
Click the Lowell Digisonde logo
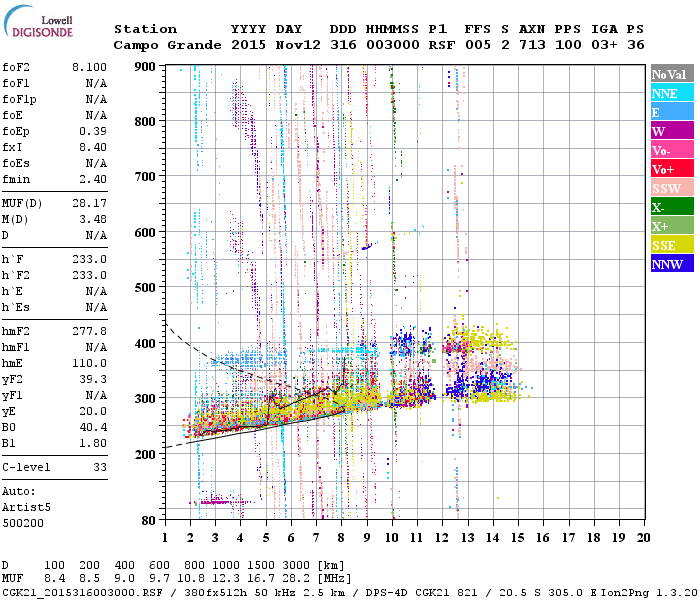(38, 22)
